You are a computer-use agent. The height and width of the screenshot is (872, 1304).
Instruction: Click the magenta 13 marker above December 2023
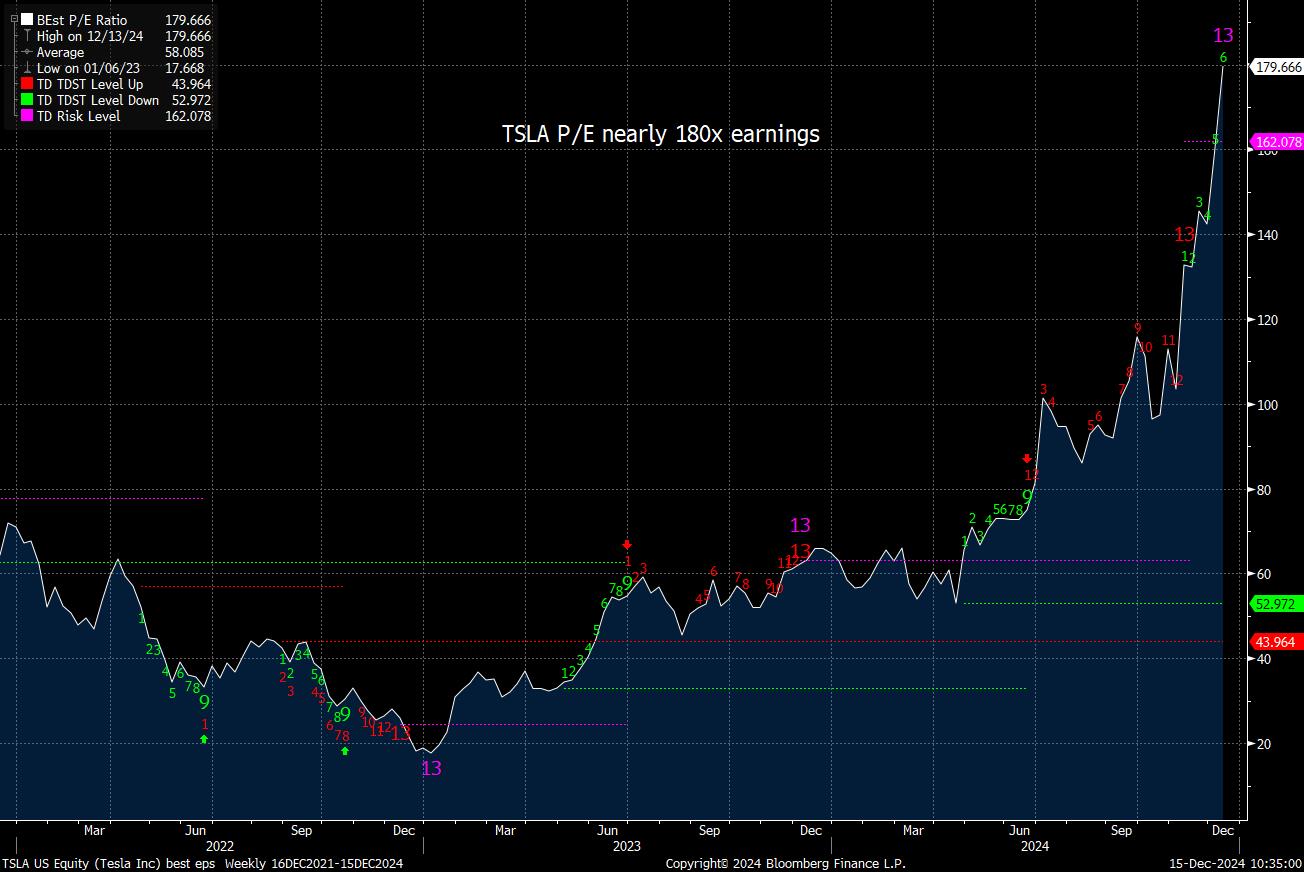point(800,525)
